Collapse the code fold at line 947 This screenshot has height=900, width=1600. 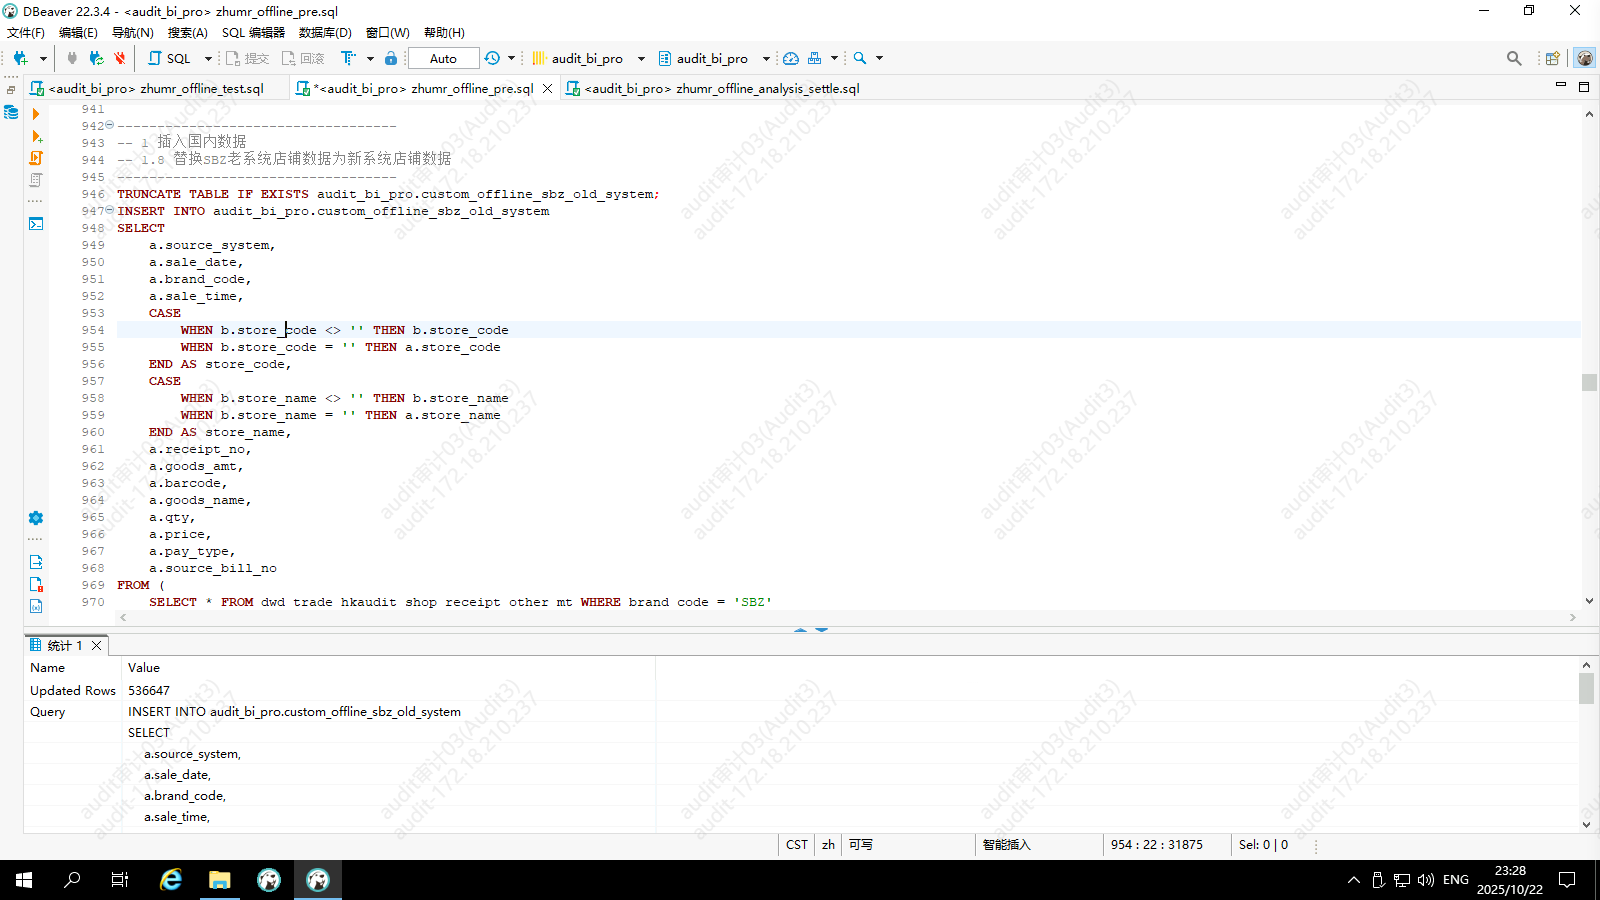point(110,210)
